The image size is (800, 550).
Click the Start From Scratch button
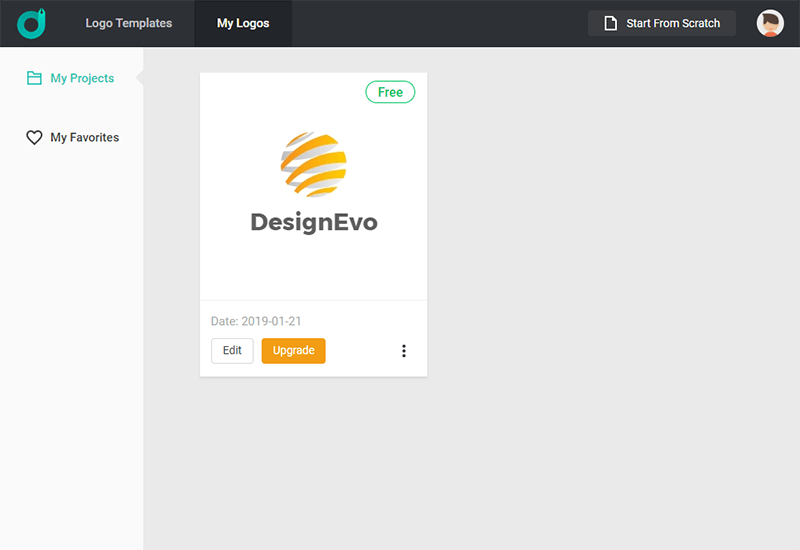662,23
